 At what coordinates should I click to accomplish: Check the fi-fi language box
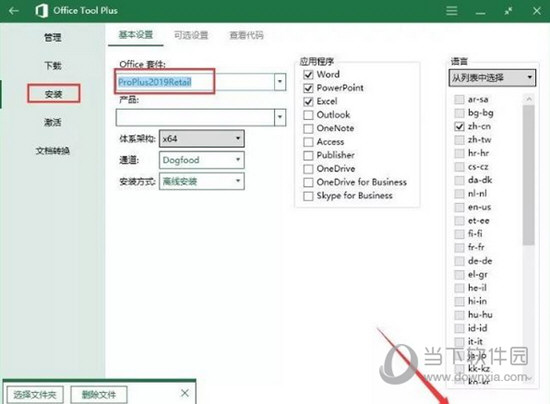pos(459,234)
